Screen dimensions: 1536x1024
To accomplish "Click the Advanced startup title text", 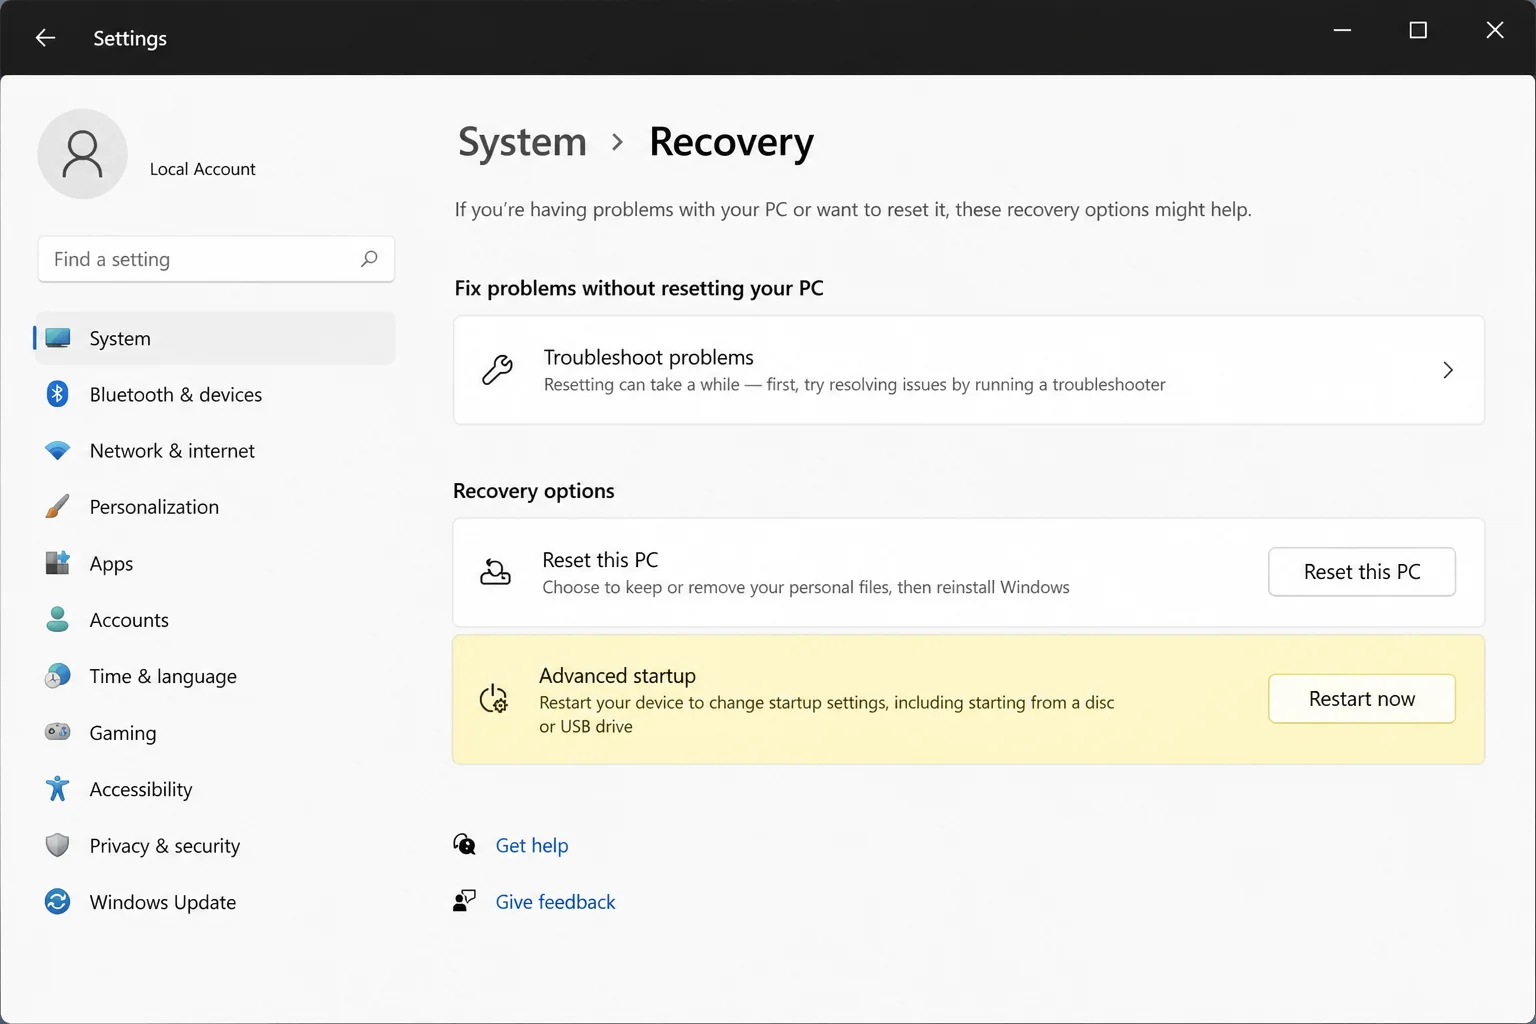I will click(x=617, y=675).
